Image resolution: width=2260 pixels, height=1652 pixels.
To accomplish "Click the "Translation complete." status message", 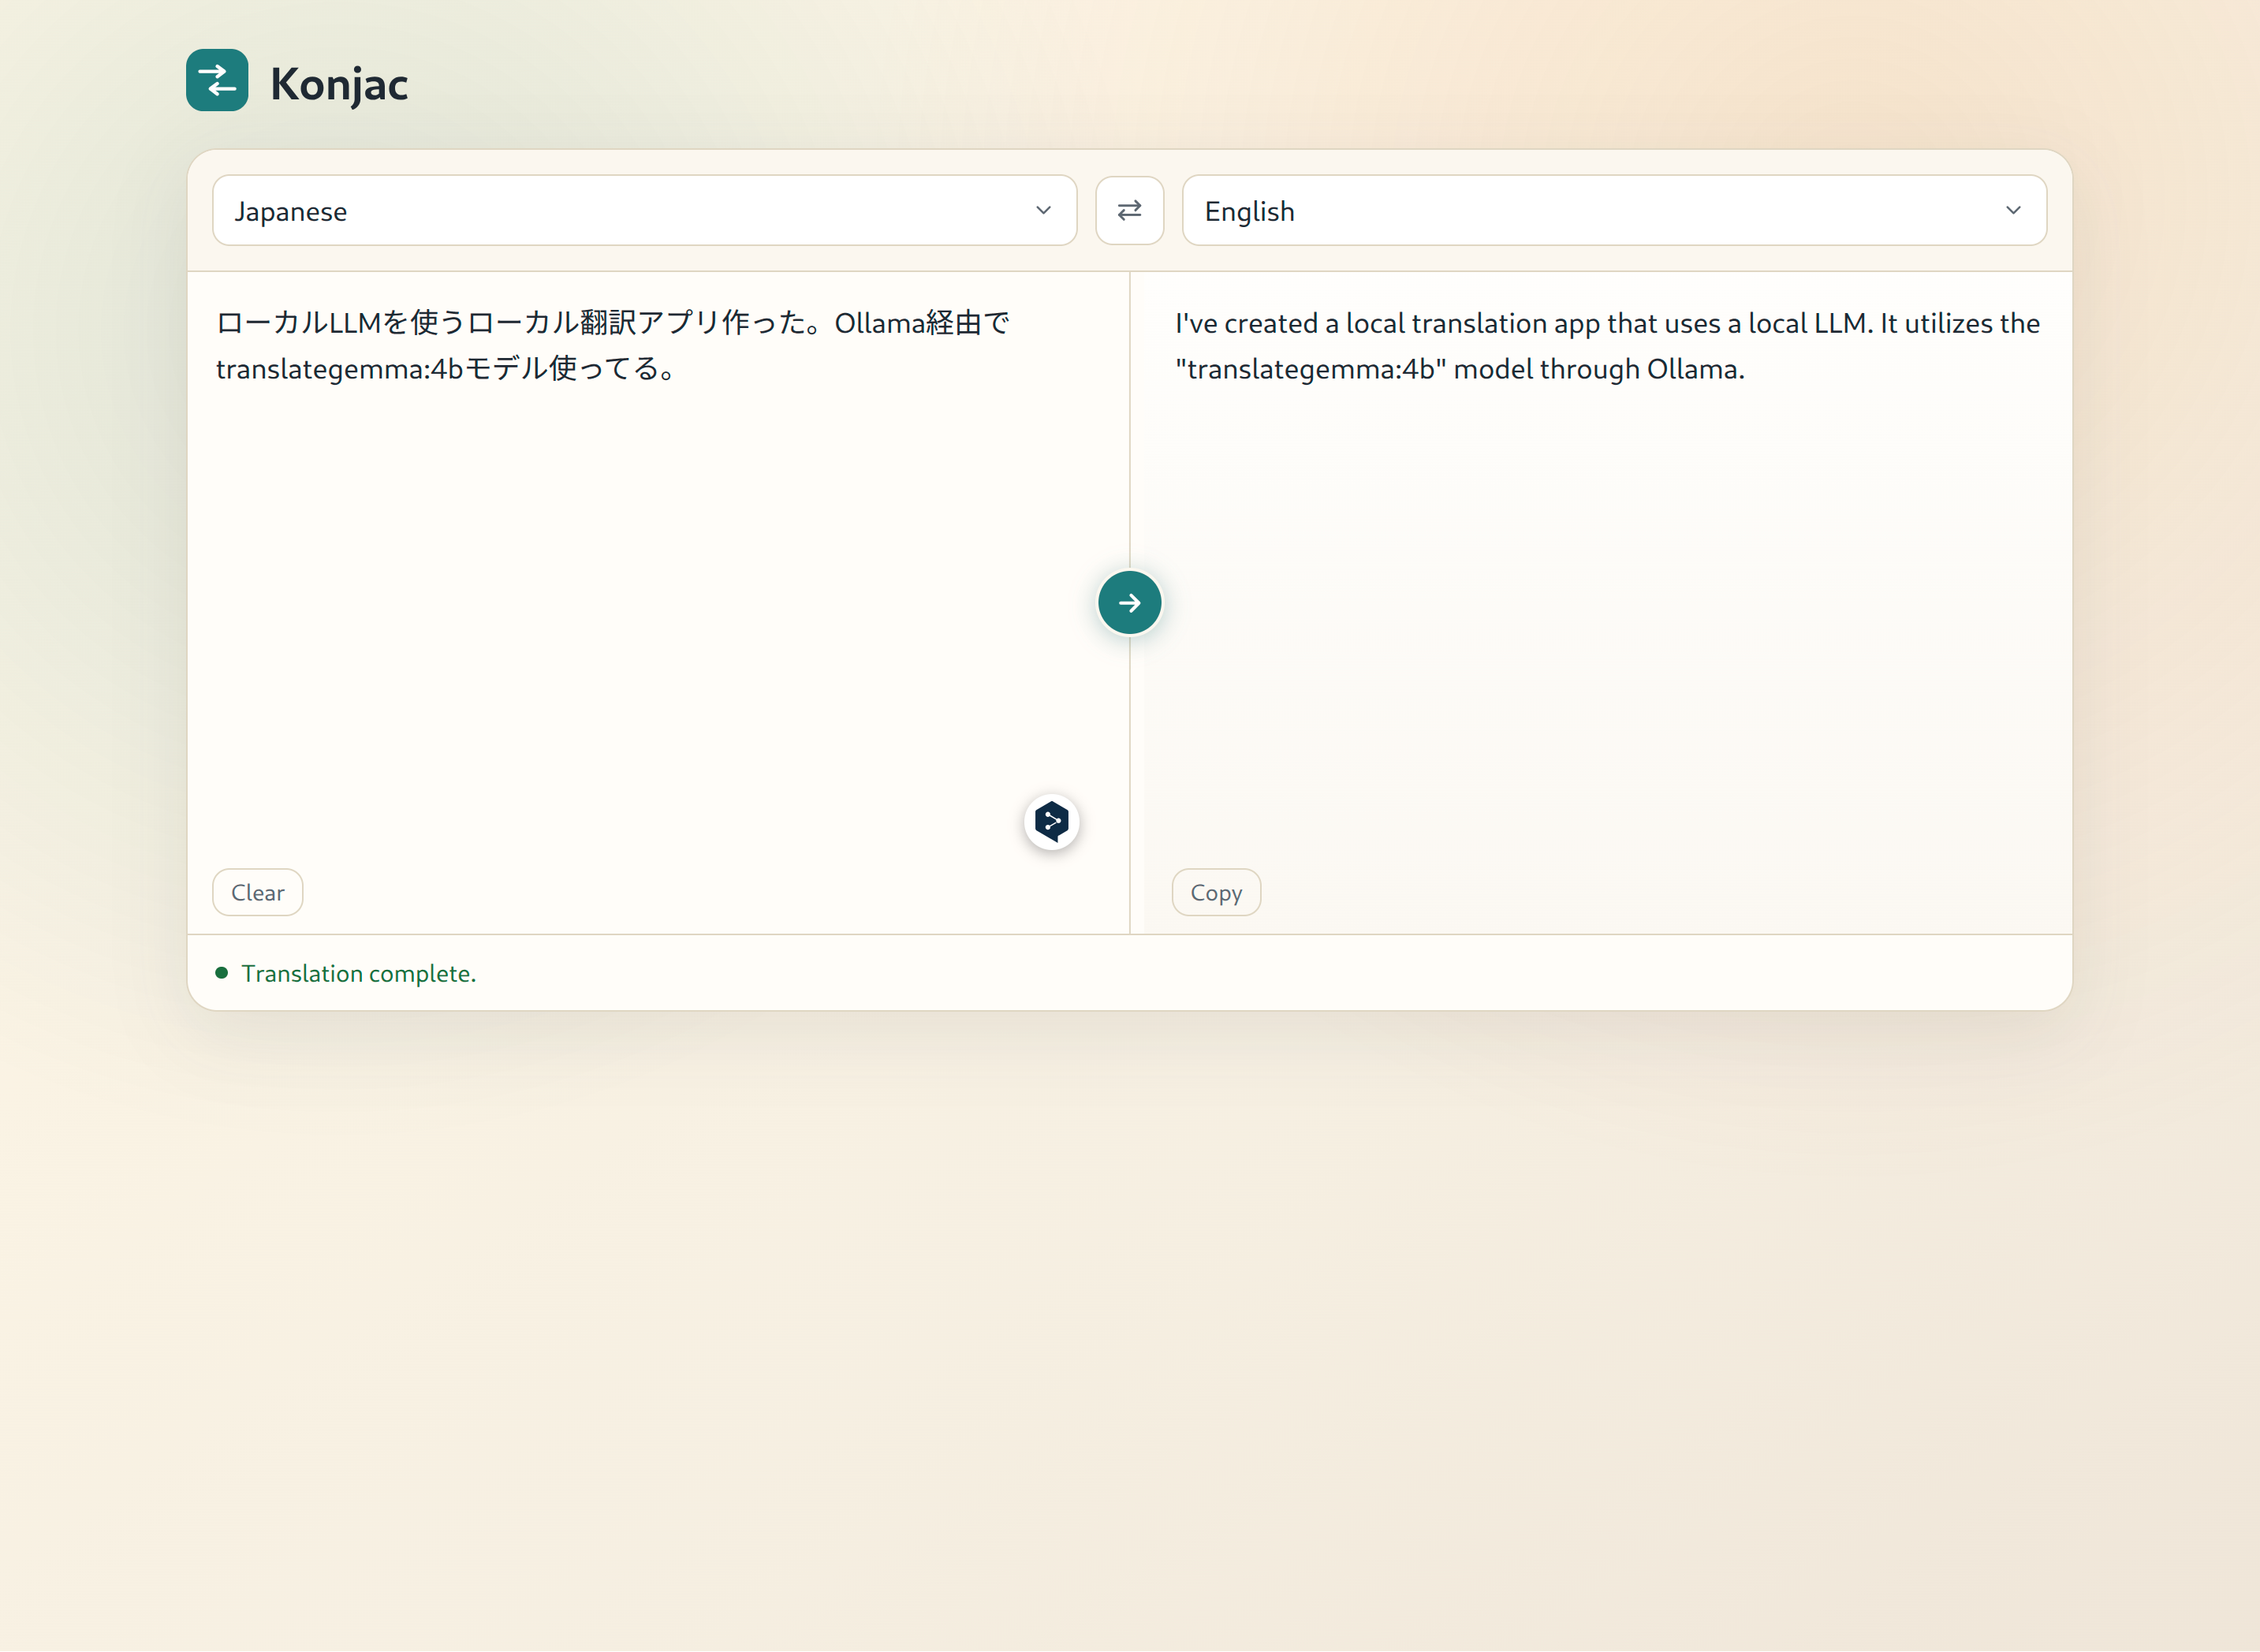I will pyautogui.click(x=358, y=973).
